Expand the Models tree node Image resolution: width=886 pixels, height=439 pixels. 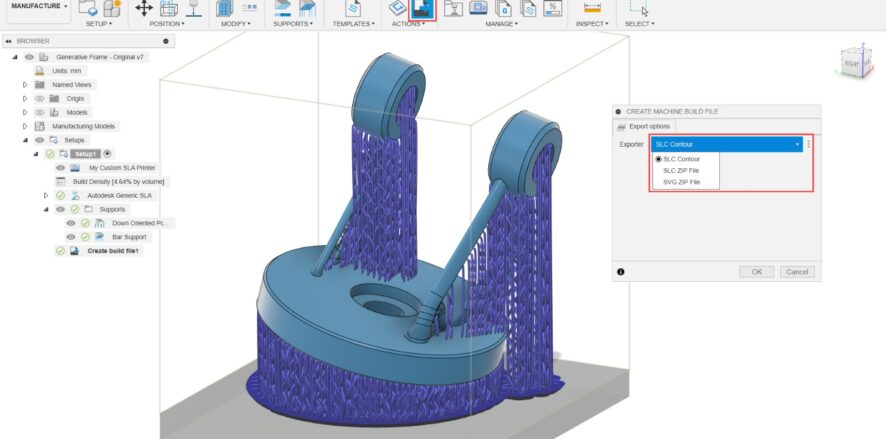click(25, 112)
